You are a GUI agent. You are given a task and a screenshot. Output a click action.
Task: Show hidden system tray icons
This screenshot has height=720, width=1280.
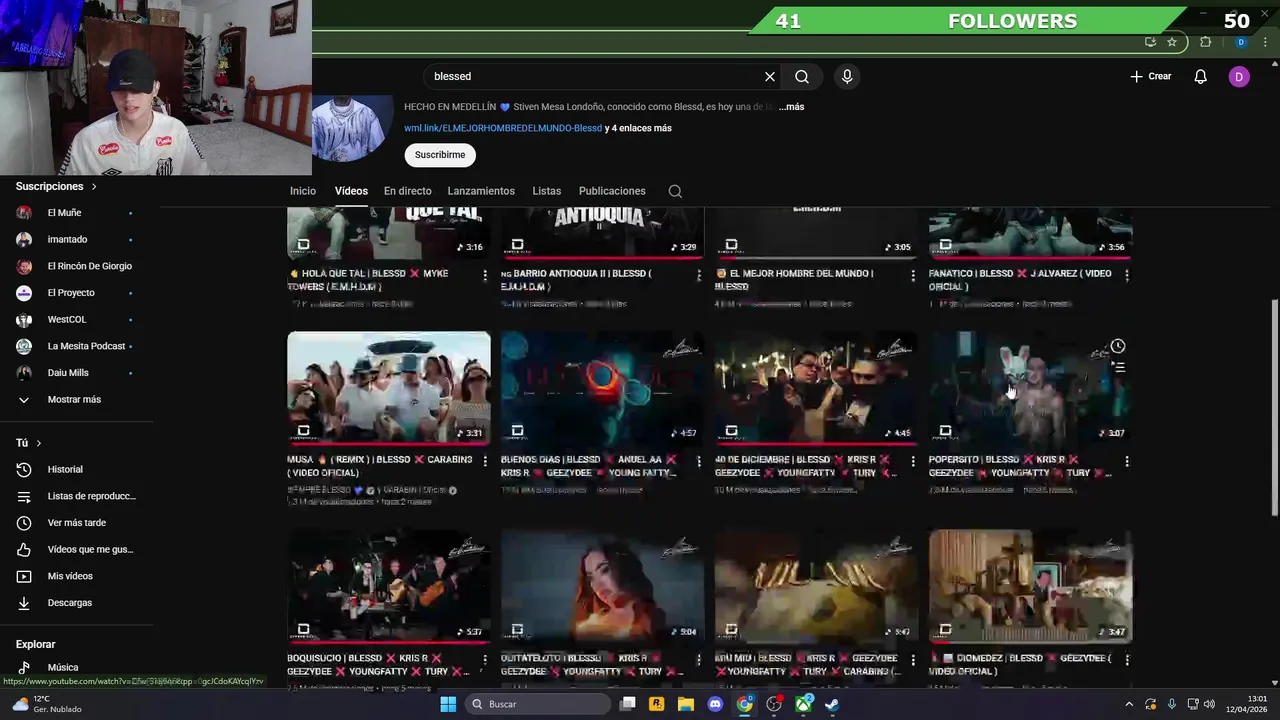tap(1129, 704)
